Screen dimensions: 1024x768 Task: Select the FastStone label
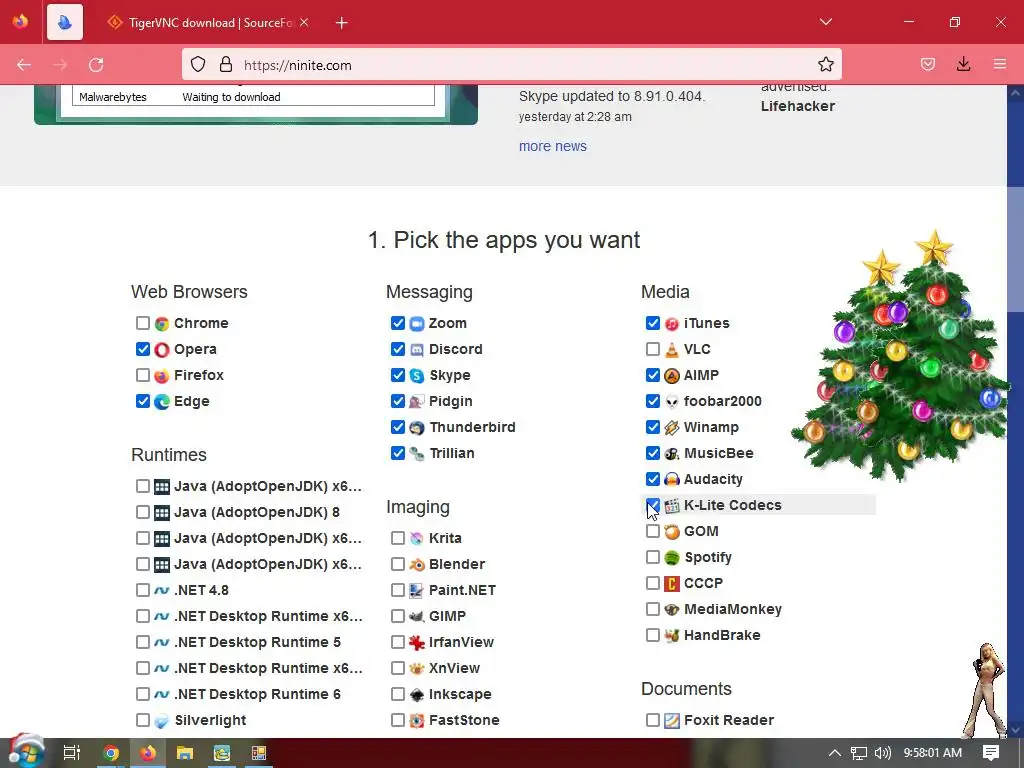coord(464,720)
